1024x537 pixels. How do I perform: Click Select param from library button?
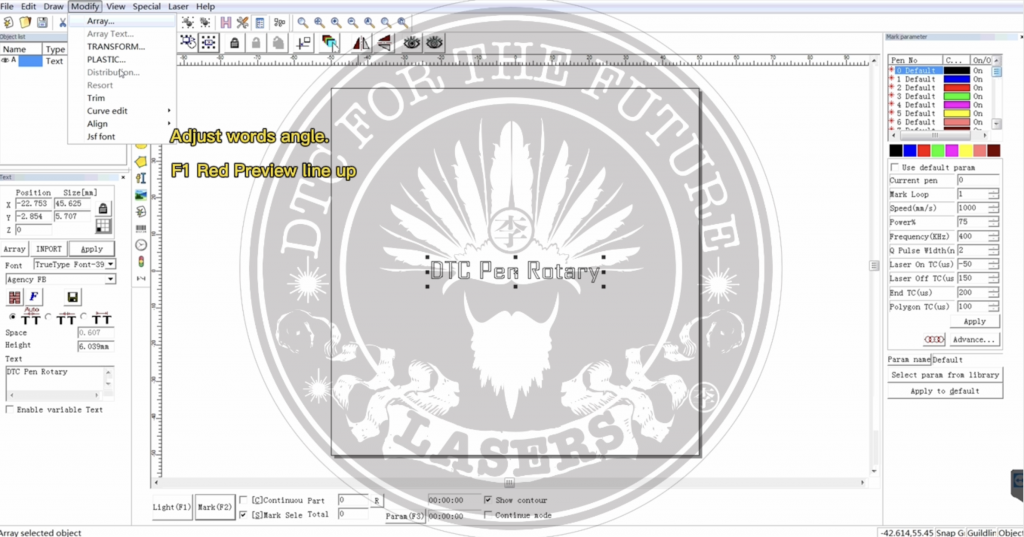pos(943,375)
